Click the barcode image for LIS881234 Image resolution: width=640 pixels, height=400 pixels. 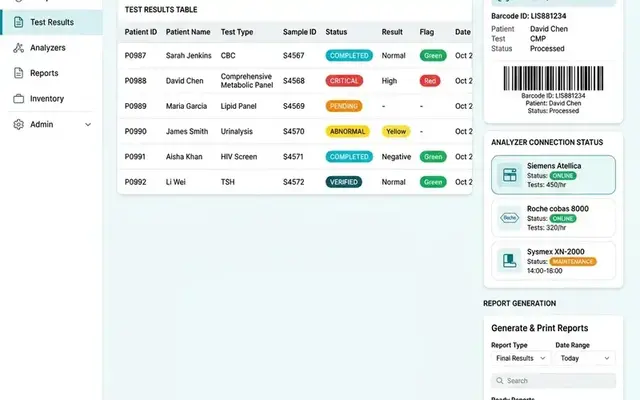pyautogui.click(x=553, y=78)
